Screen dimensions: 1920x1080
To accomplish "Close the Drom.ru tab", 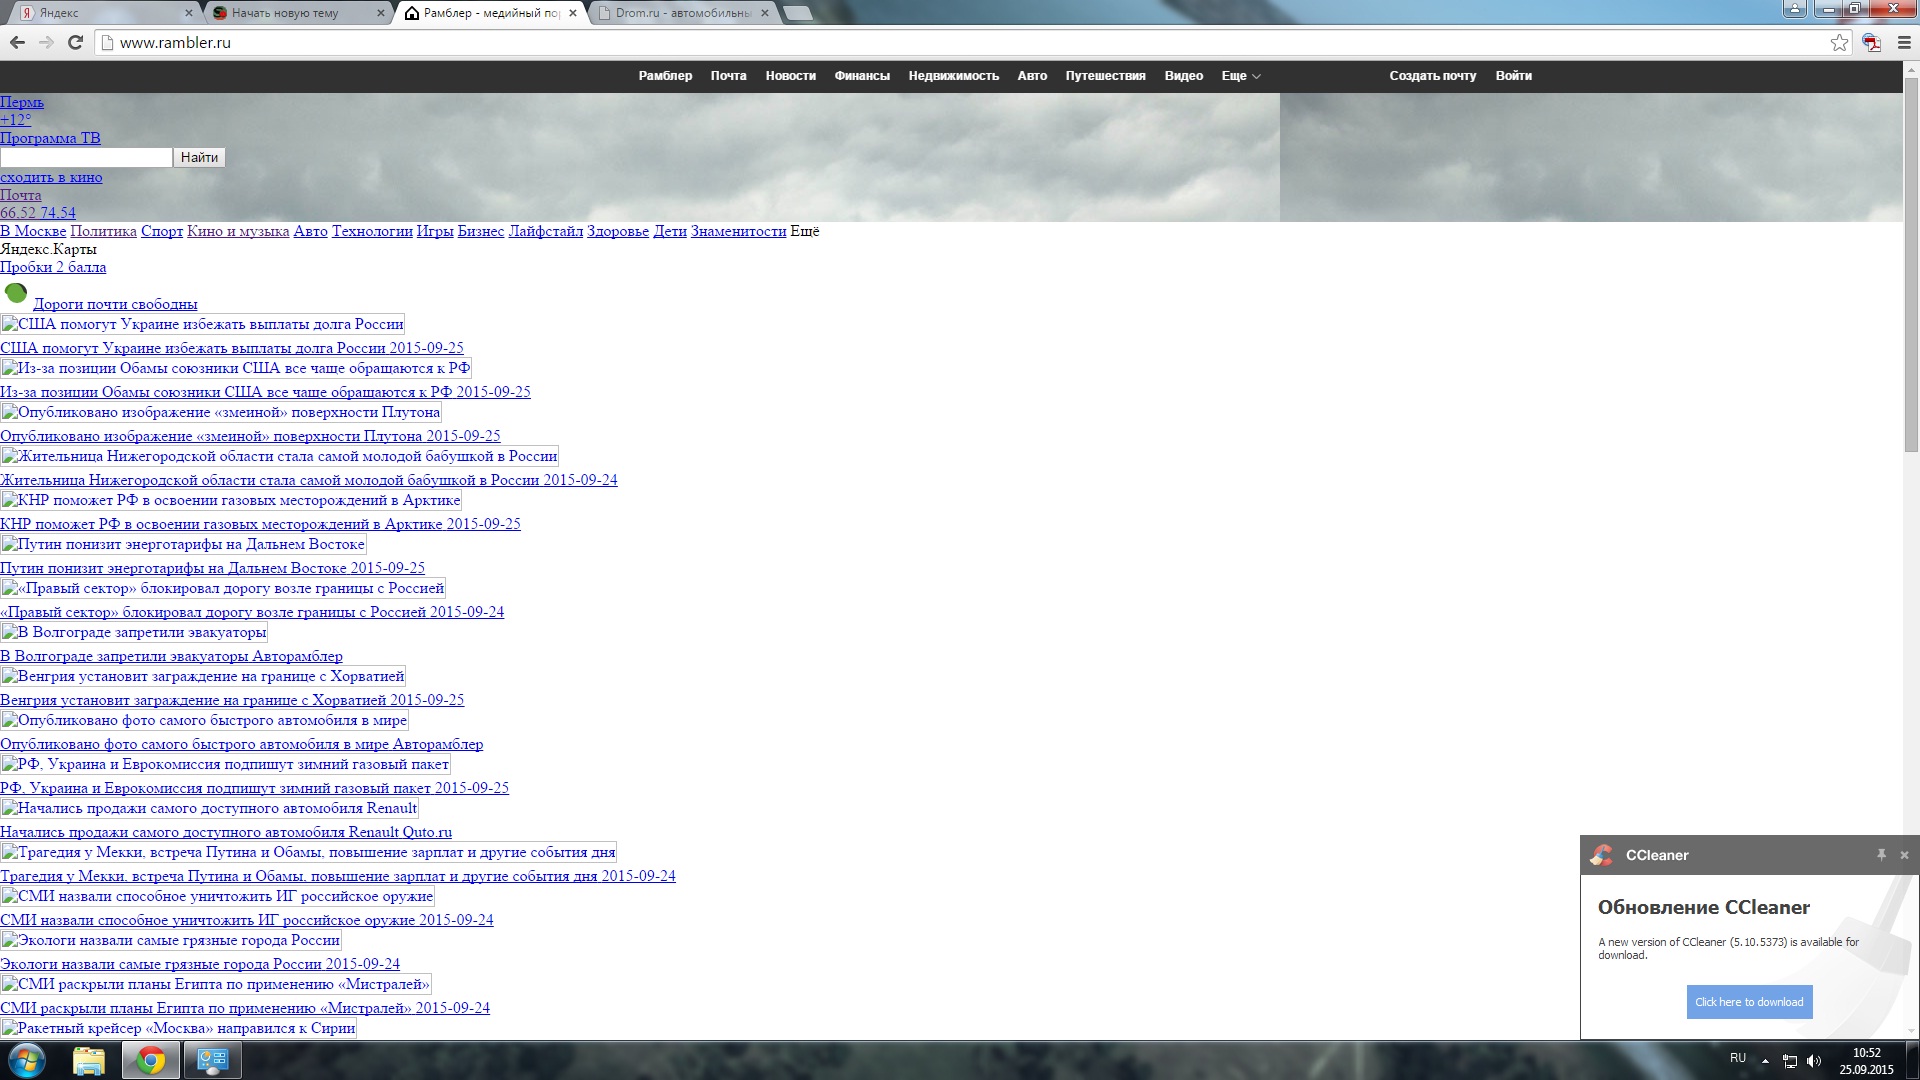I will tap(765, 13).
